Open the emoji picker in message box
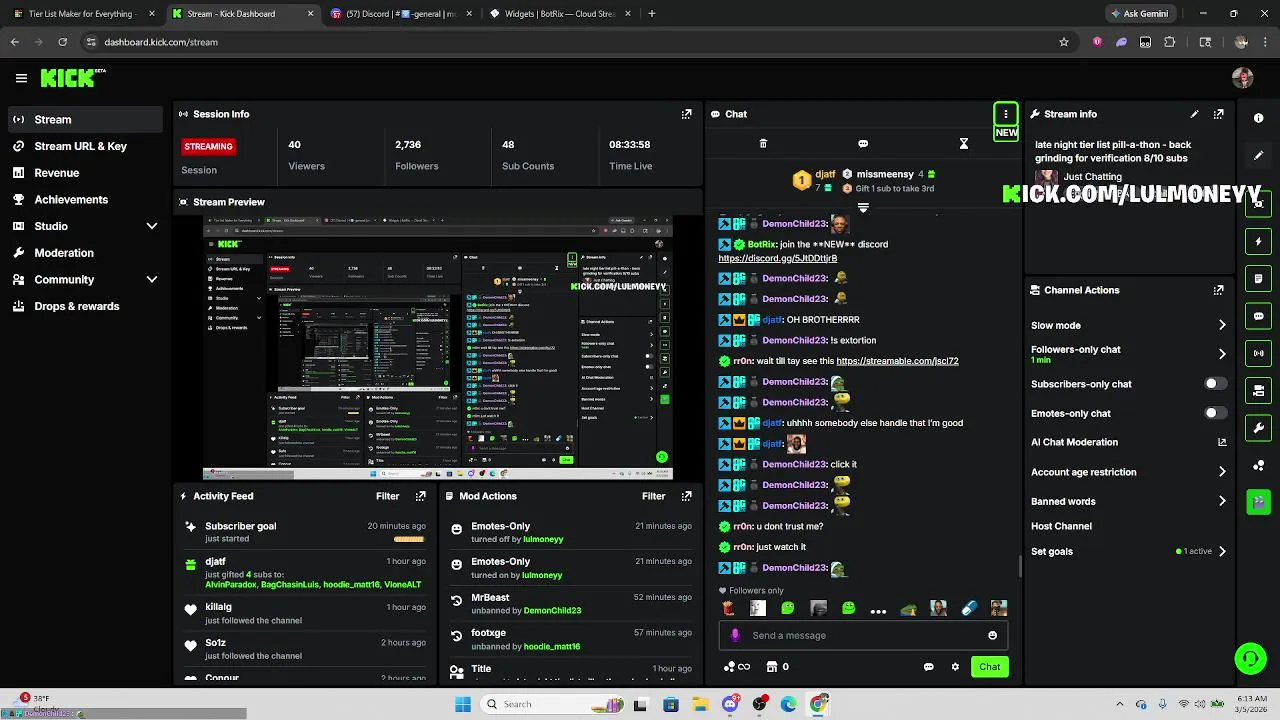 pos(992,635)
